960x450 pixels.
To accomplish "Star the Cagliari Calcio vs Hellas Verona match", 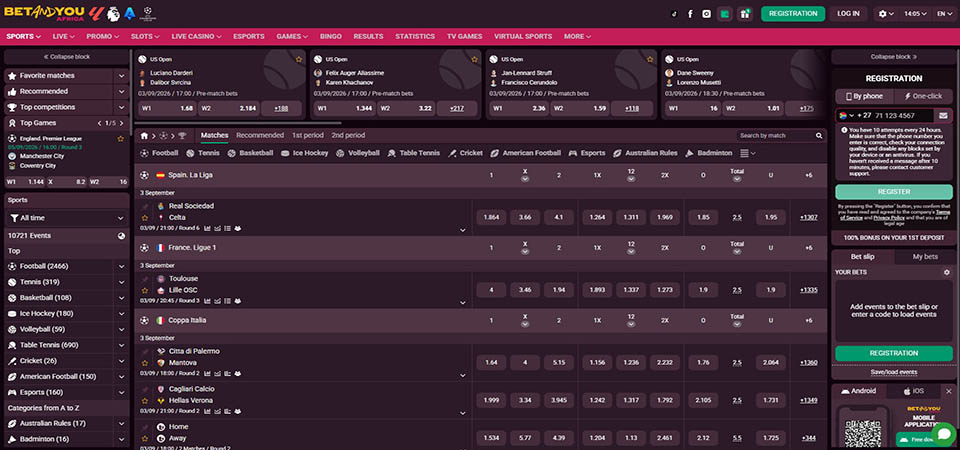I will 145,400.
